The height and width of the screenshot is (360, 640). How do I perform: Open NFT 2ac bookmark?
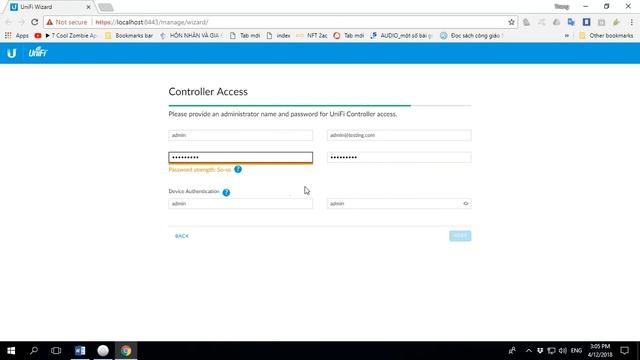(312, 36)
